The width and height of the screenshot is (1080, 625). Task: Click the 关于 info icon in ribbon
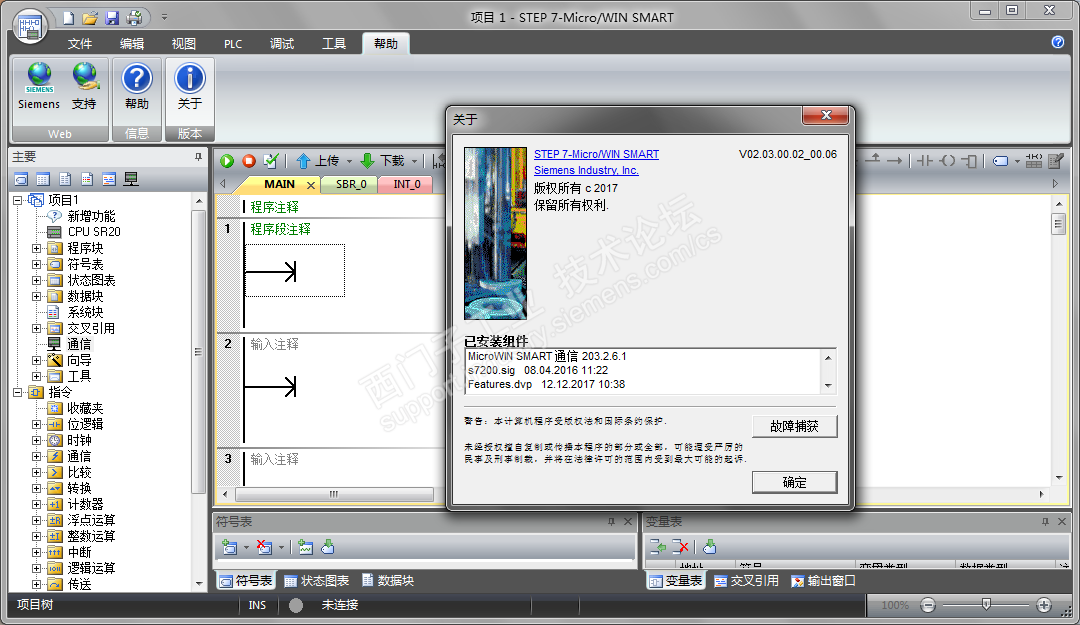(x=189, y=78)
